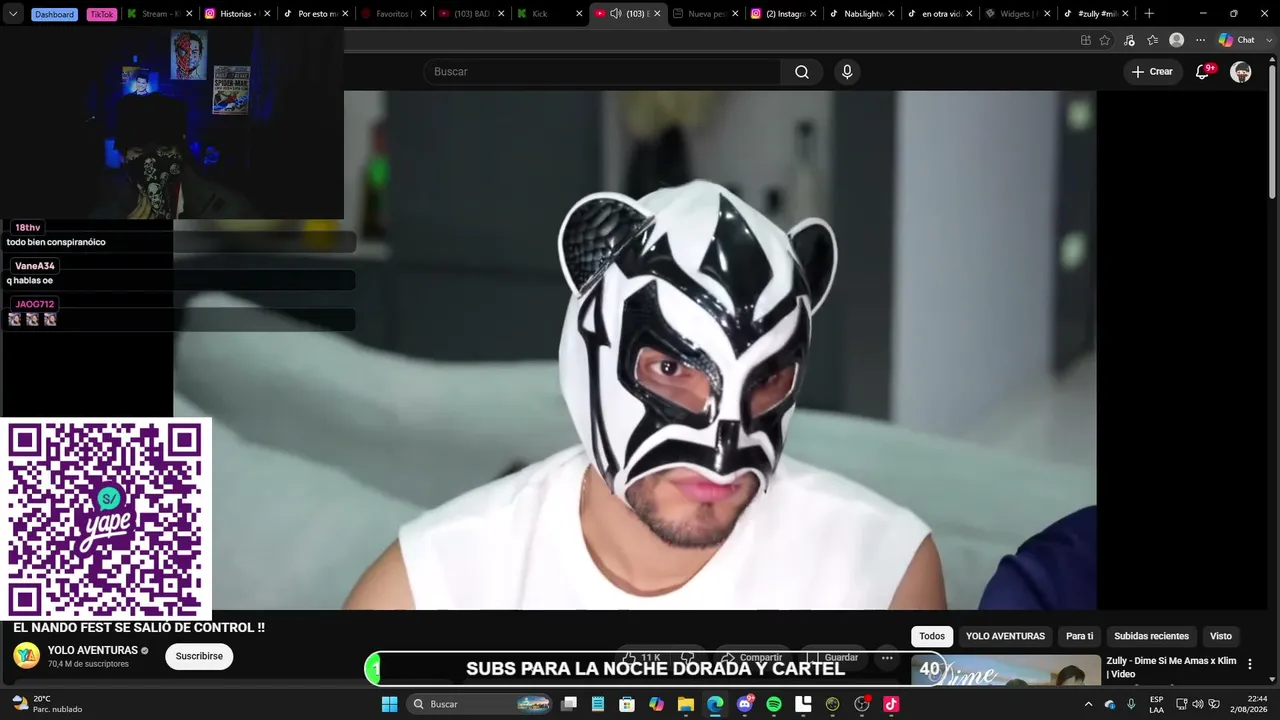
Task: Open the Notepad app on the taskbar
Action: coord(598,704)
